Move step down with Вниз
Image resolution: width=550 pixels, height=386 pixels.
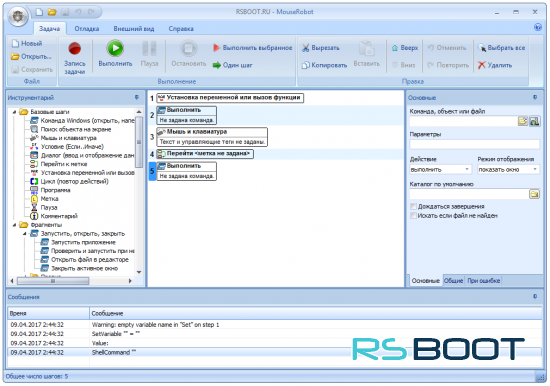coord(403,65)
